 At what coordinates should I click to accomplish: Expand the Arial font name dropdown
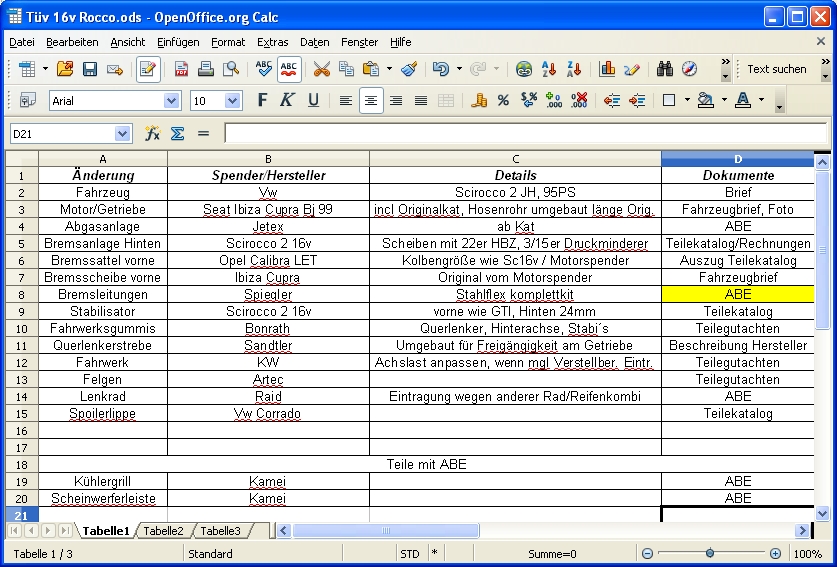point(171,101)
